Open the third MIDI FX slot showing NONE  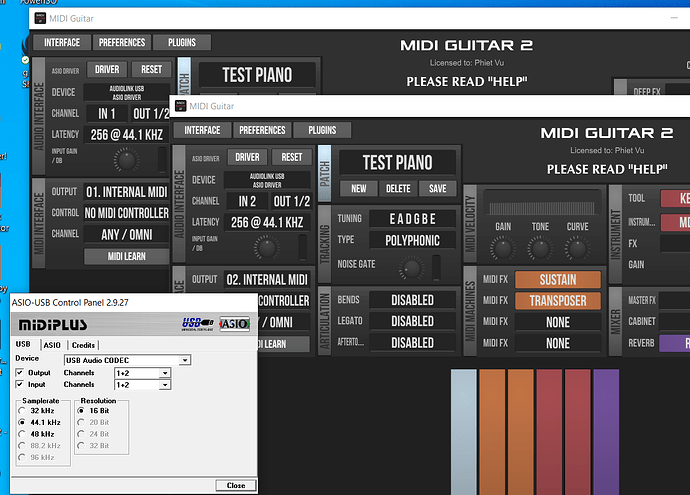(558, 322)
